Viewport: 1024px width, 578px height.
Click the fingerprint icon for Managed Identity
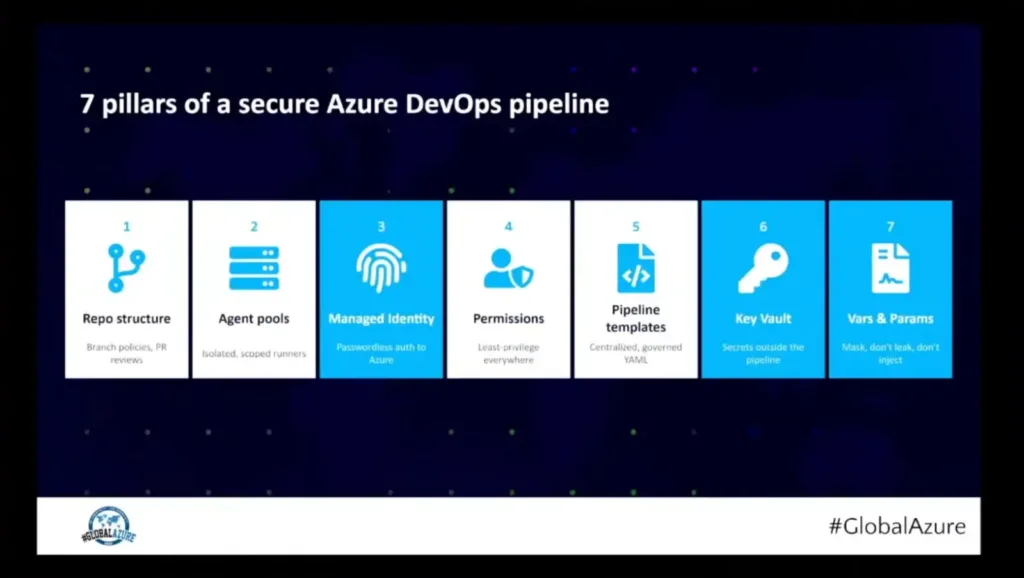[x=381, y=268]
